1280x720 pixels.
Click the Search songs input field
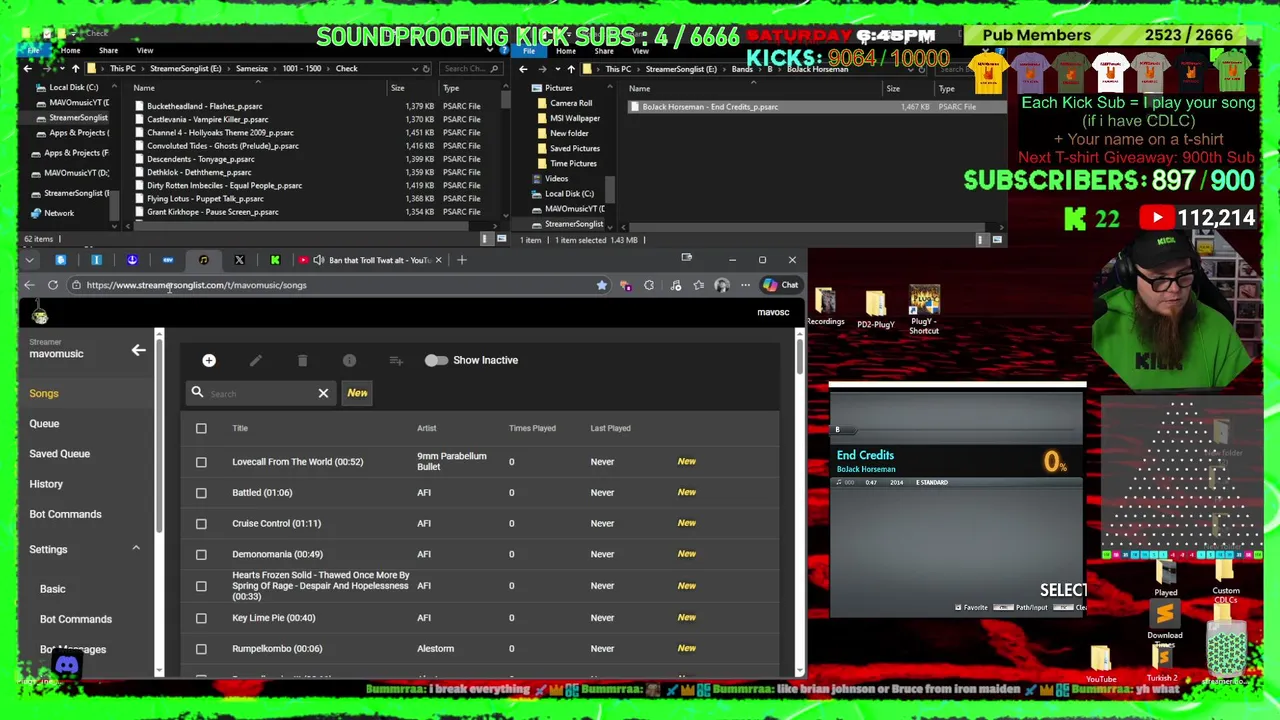260,393
